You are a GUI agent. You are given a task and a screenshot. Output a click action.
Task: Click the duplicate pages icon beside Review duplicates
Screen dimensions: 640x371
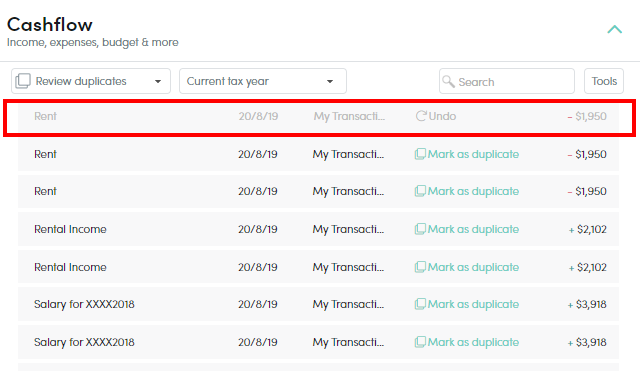click(23, 81)
